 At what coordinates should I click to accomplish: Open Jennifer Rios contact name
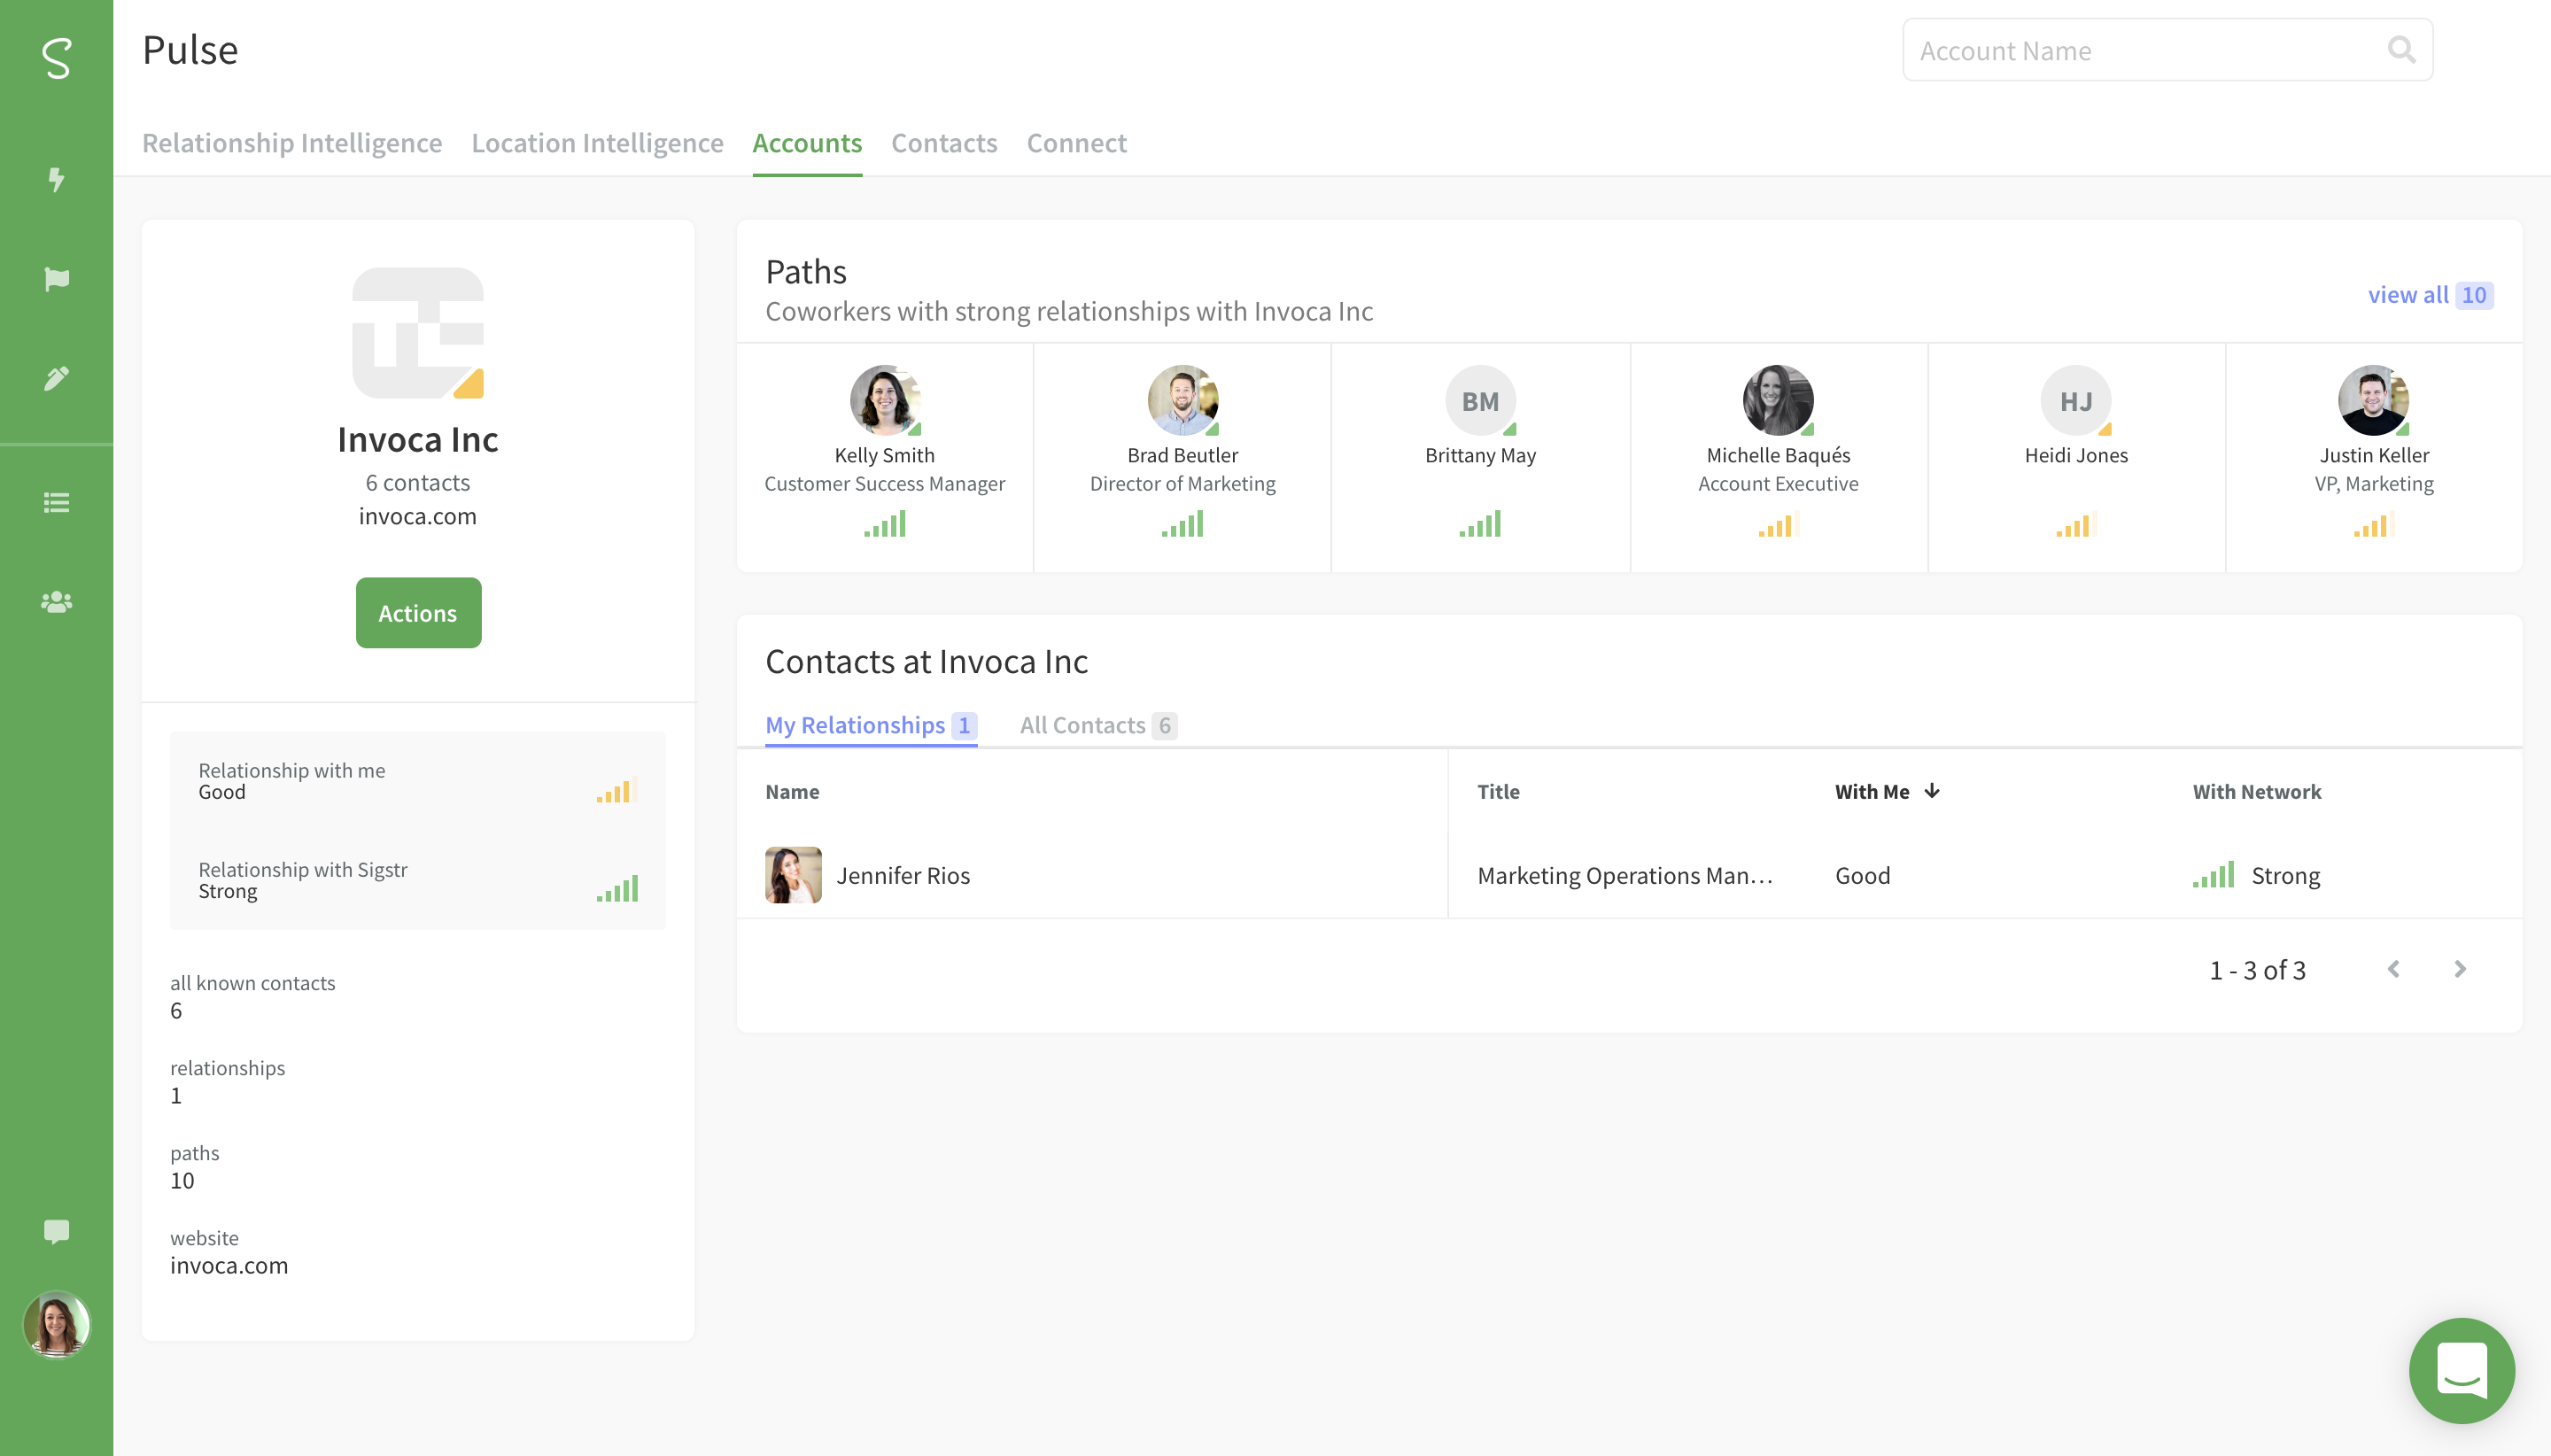(x=903, y=875)
